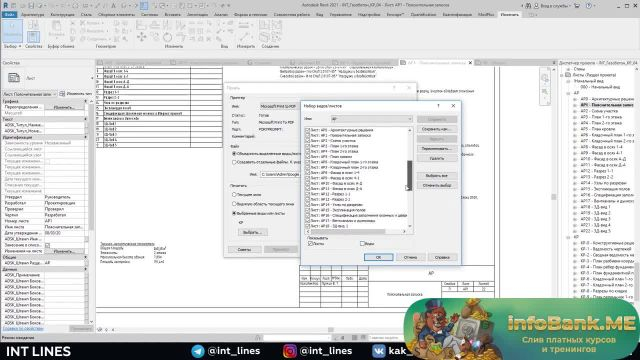Click the steering wheel navigation icon
Image resolution: width=640 pixels, height=360 pixels.
(x=545, y=78)
